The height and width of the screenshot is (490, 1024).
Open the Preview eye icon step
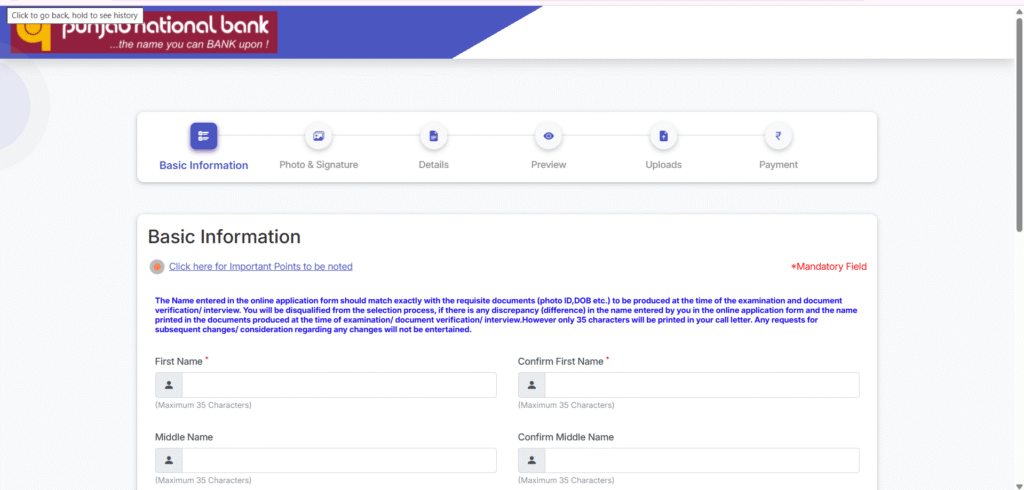tap(548, 136)
